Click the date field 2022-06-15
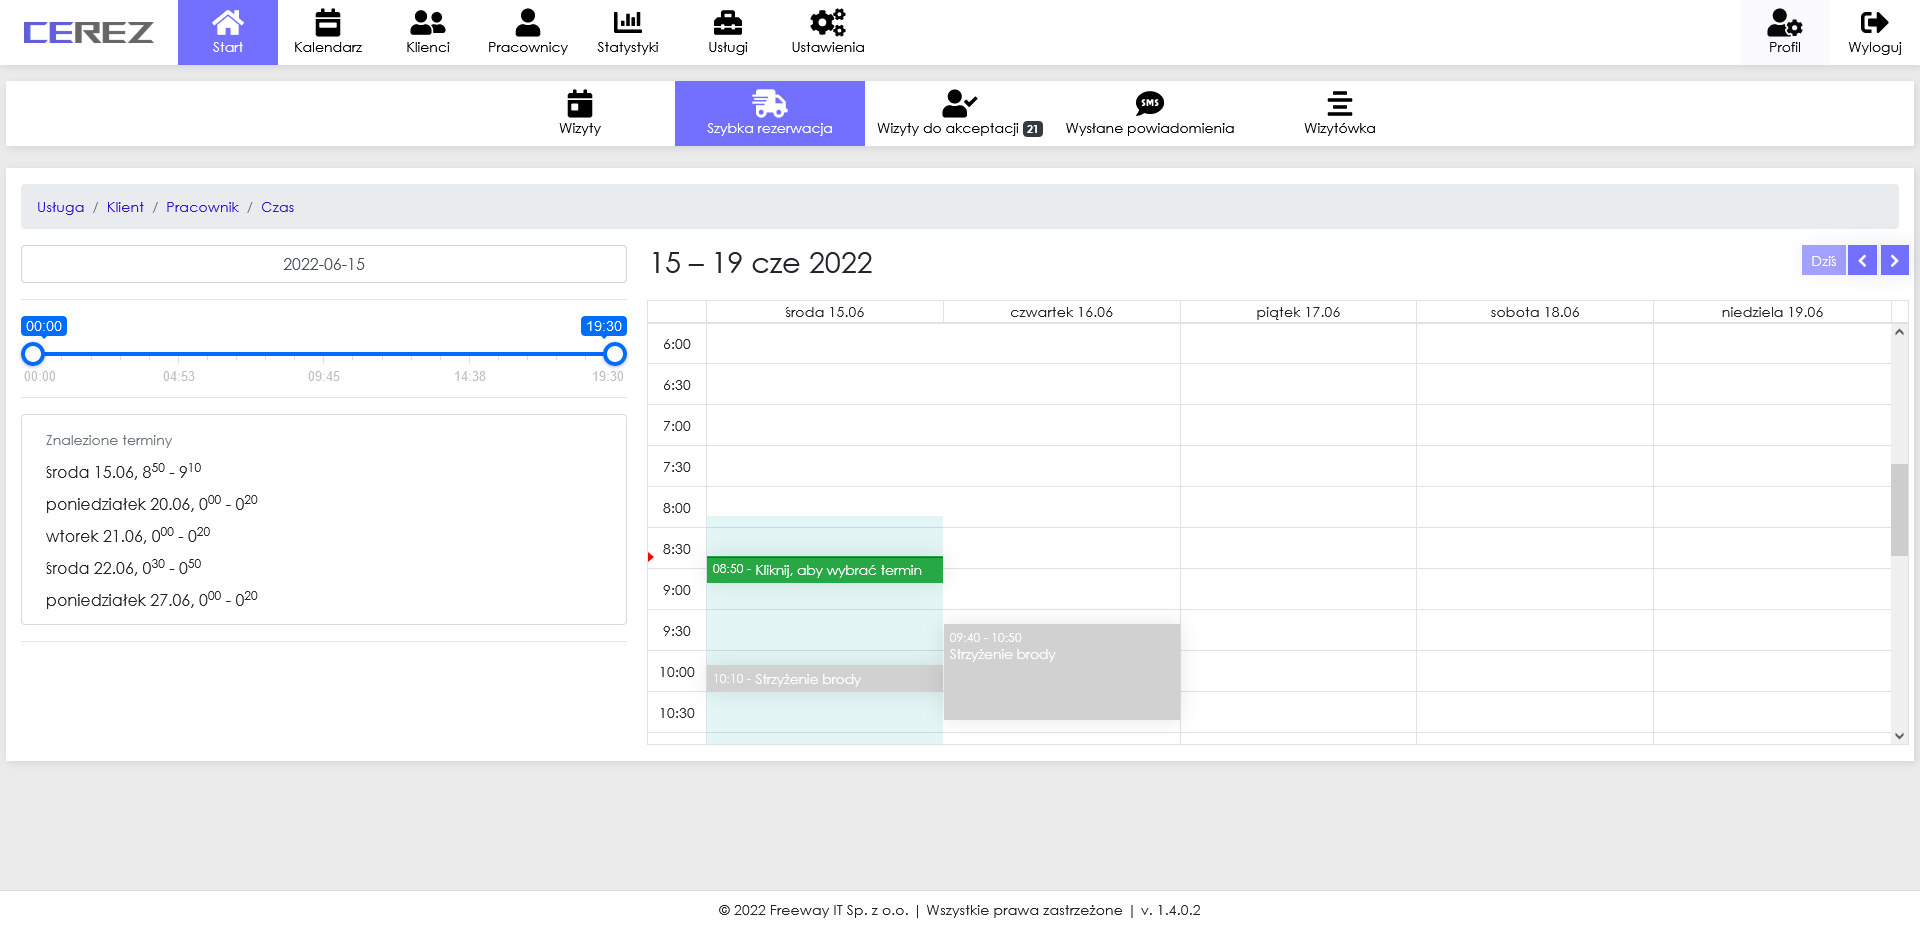This screenshot has width=1920, height=927. pyautogui.click(x=324, y=264)
